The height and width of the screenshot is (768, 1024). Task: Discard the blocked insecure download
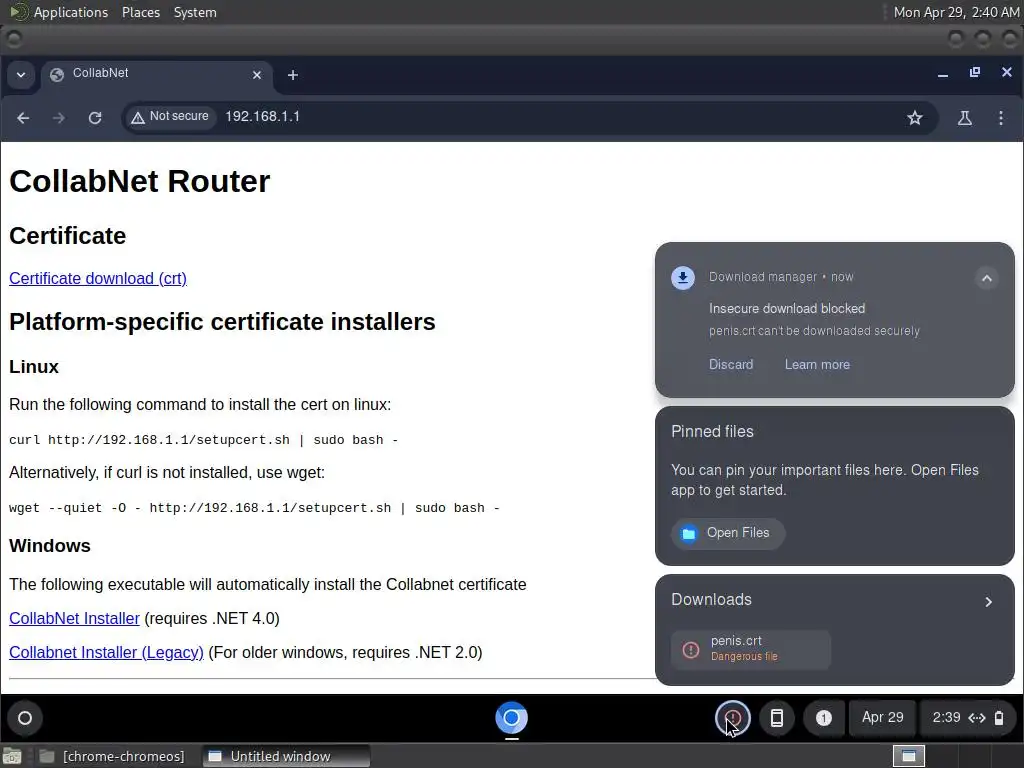click(731, 364)
